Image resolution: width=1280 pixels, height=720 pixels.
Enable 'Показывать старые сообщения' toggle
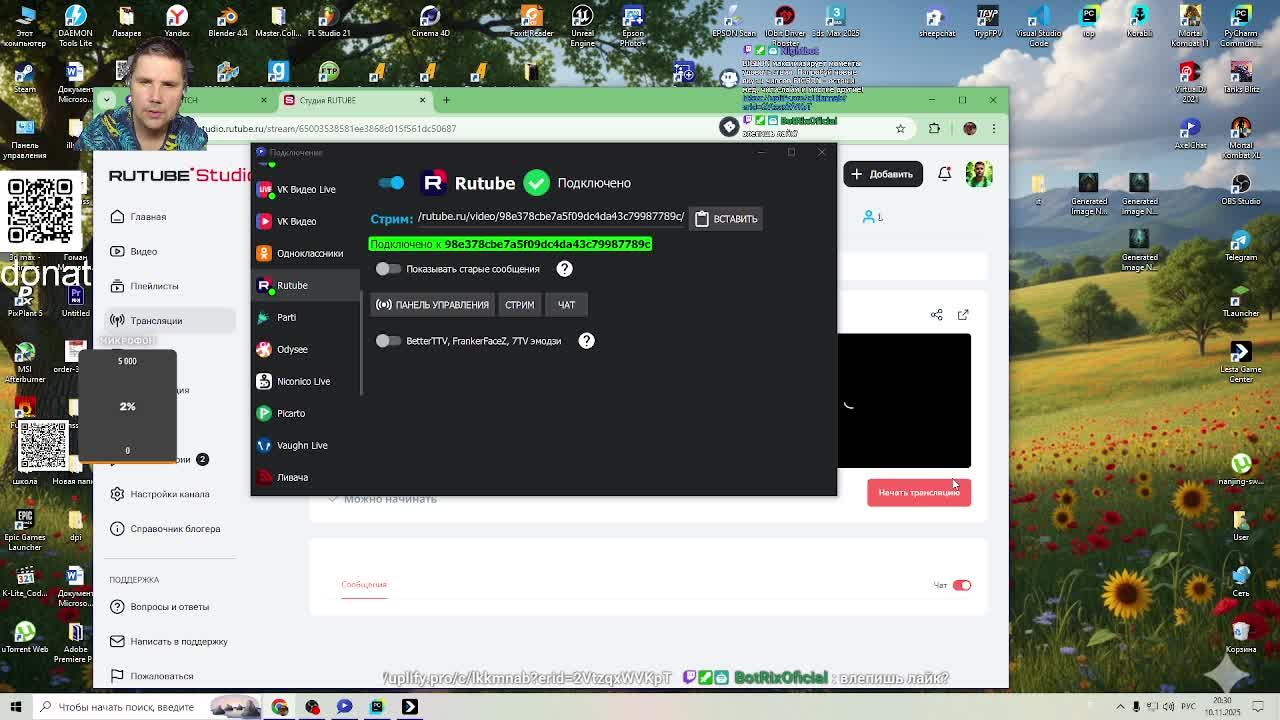click(x=388, y=269)
